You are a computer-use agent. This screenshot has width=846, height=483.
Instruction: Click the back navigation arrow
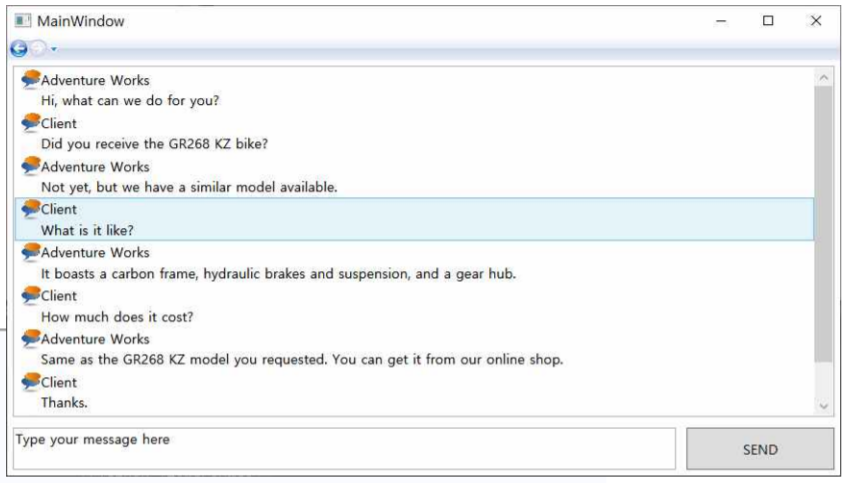19,49
